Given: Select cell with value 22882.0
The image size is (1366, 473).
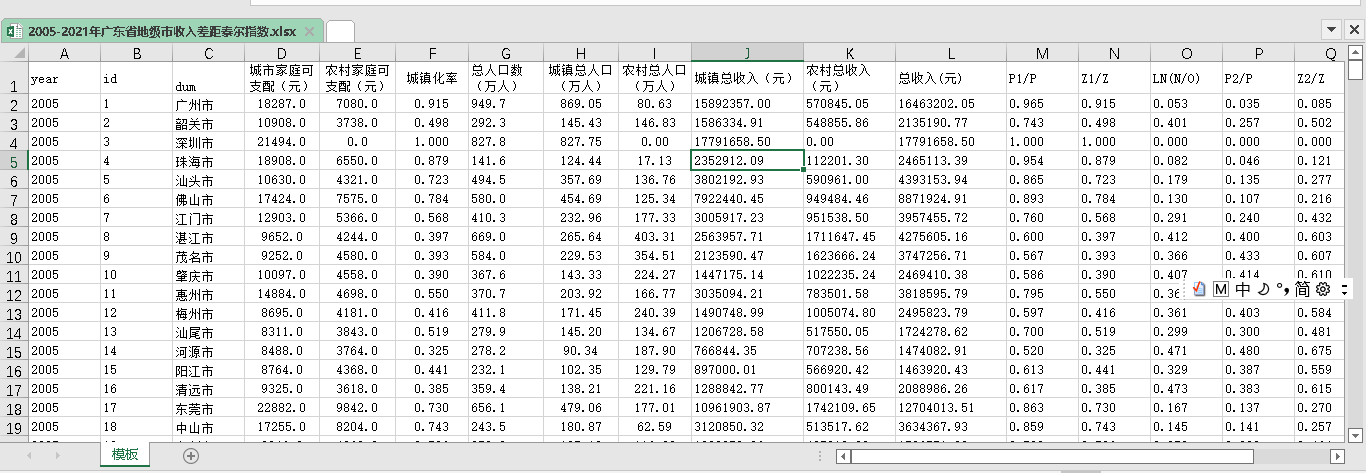Looking at the screenshot, I should [282, 408].
